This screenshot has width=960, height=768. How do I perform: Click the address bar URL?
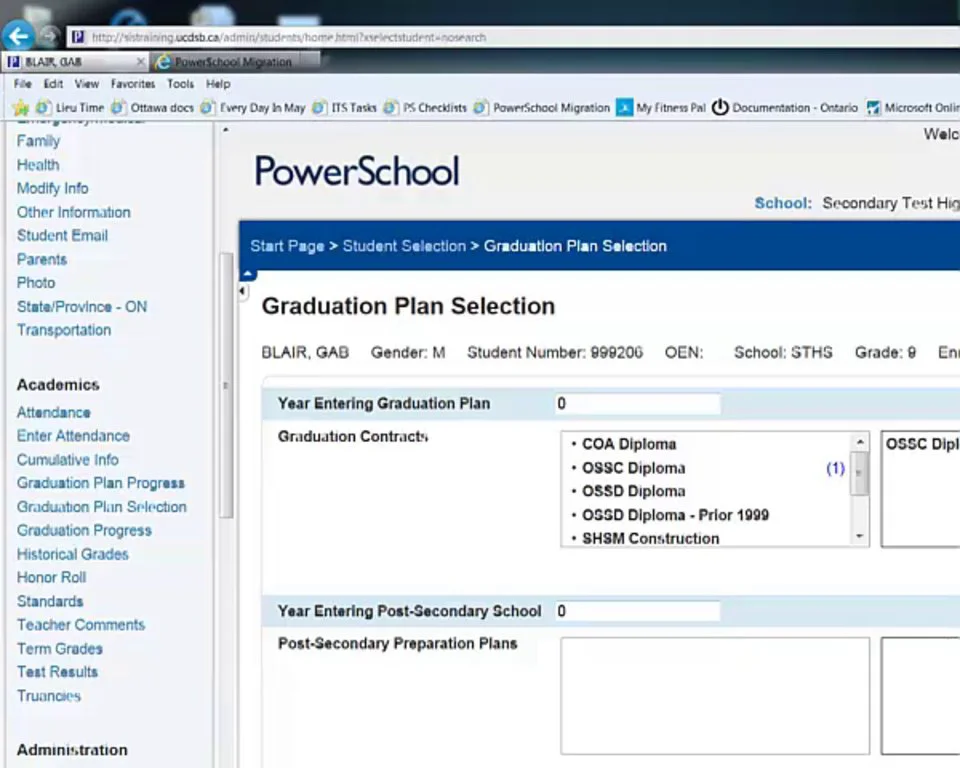[x=289, y=37]
